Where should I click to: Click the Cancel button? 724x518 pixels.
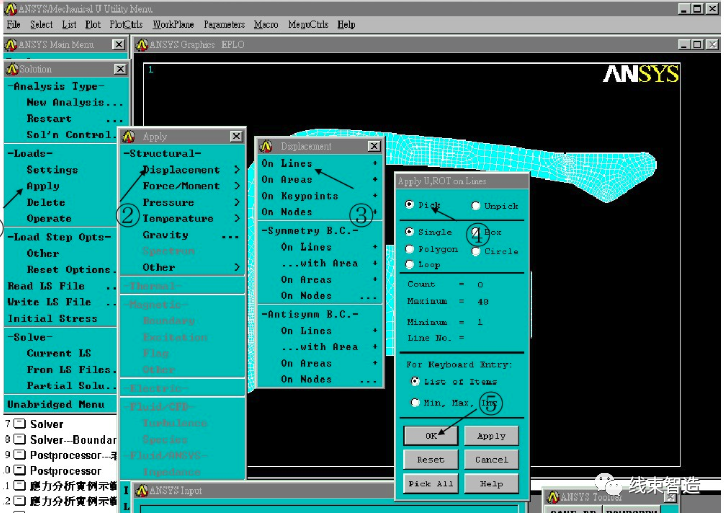tap(491, 459)
